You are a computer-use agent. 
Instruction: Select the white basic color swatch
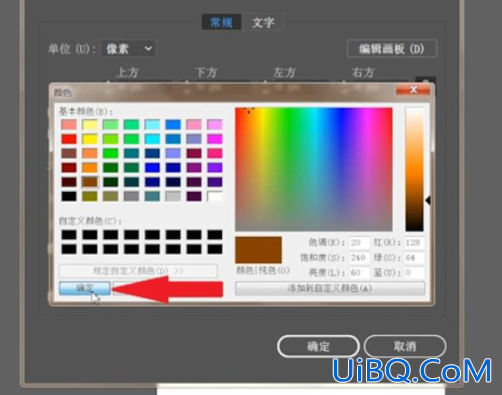pyautogui.click(x=215, y=196)
